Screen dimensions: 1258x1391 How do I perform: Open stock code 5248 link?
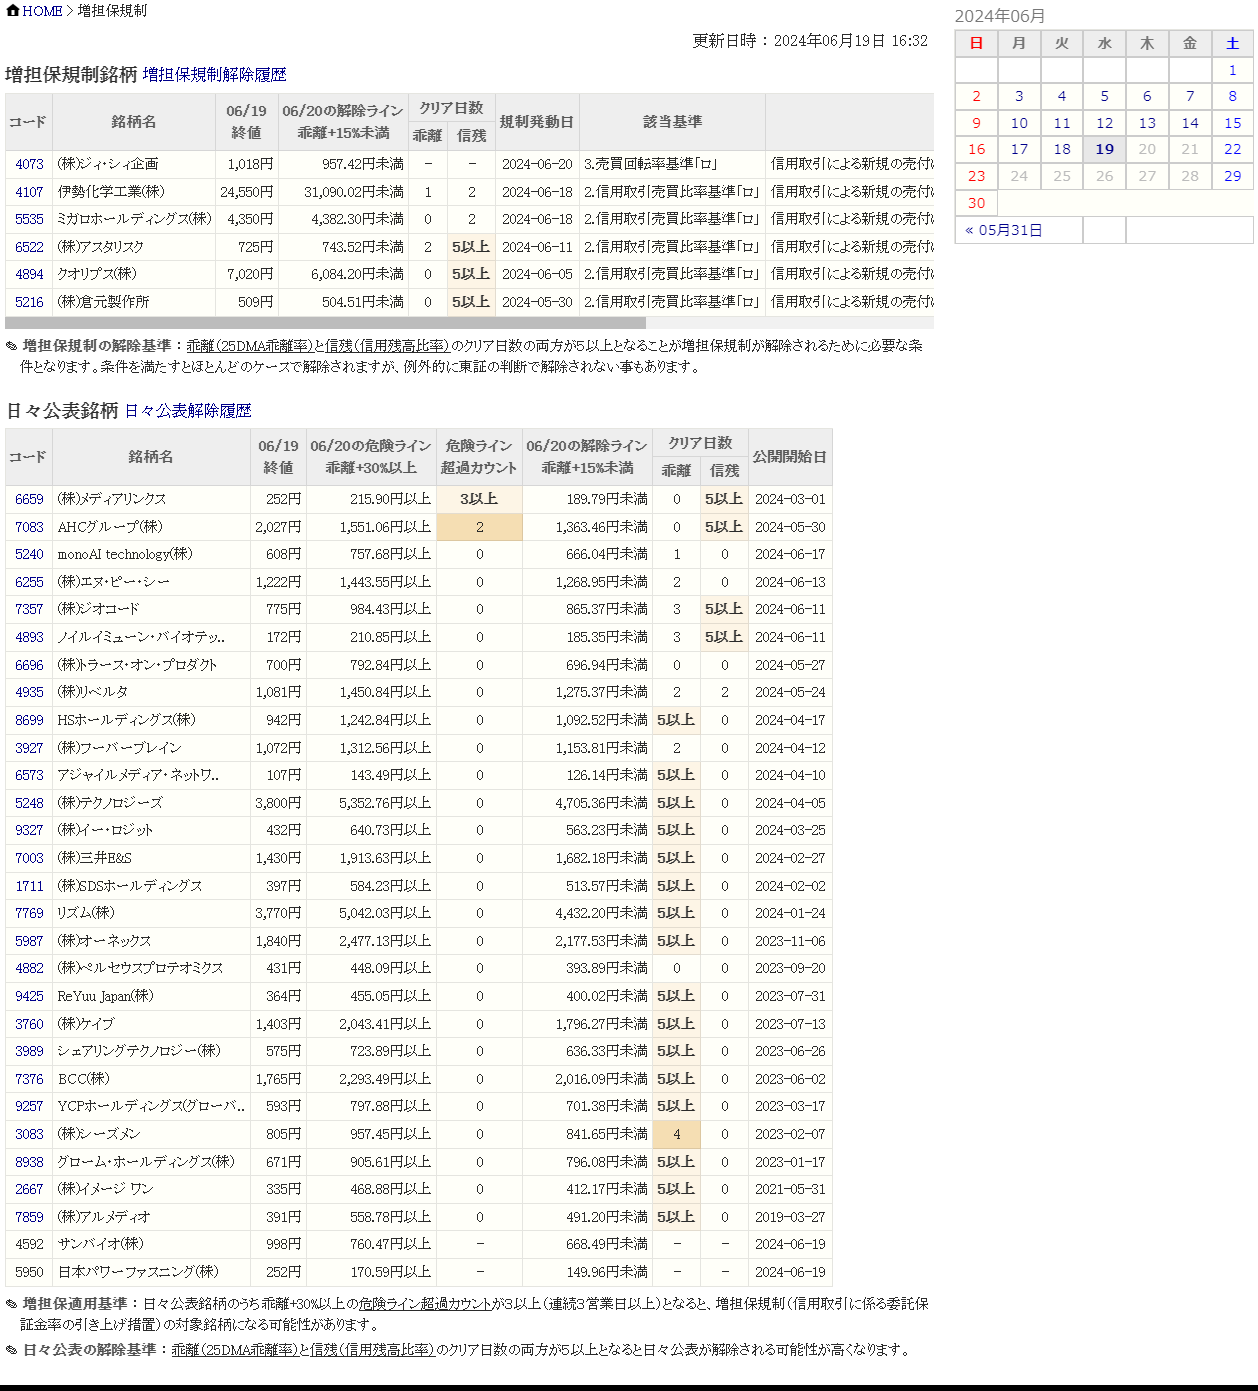29,803
